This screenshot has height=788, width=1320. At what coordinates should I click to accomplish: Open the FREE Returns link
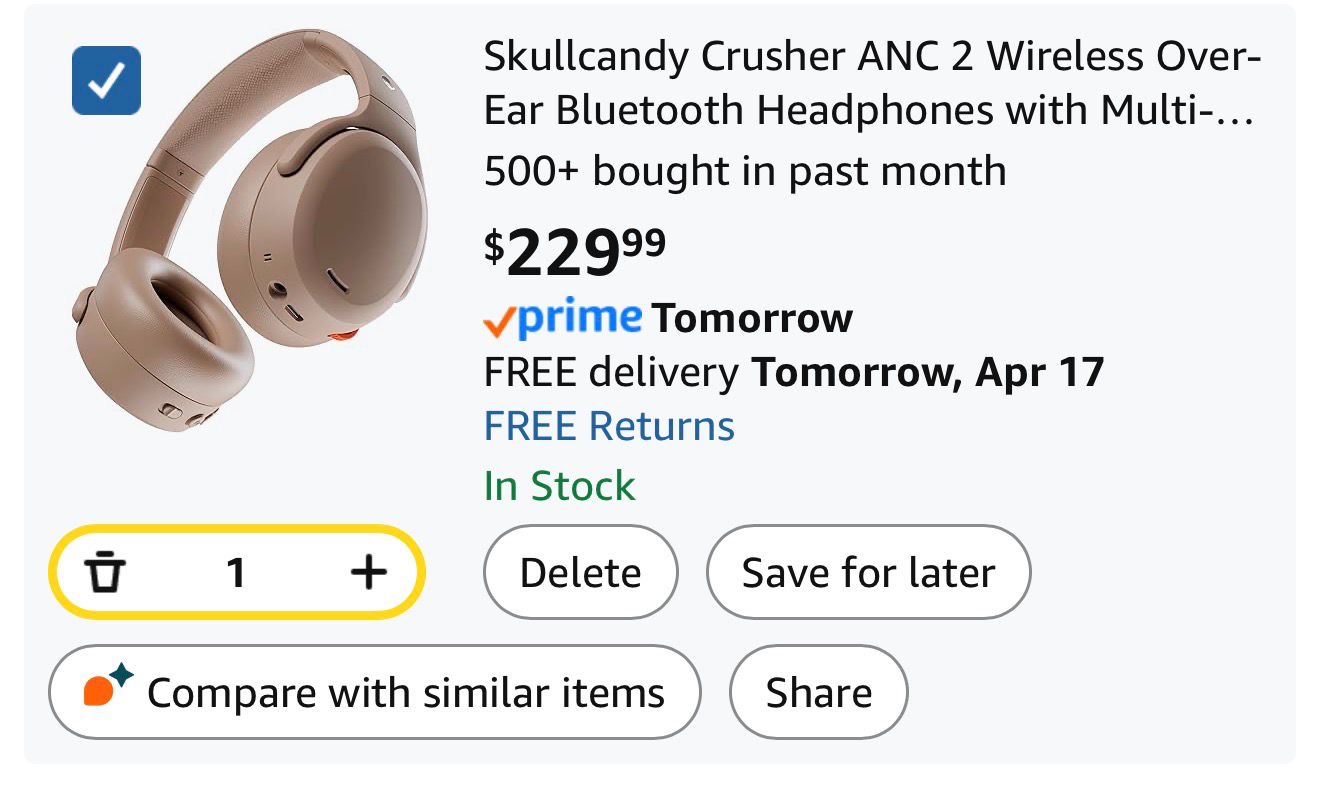(609, 427)
